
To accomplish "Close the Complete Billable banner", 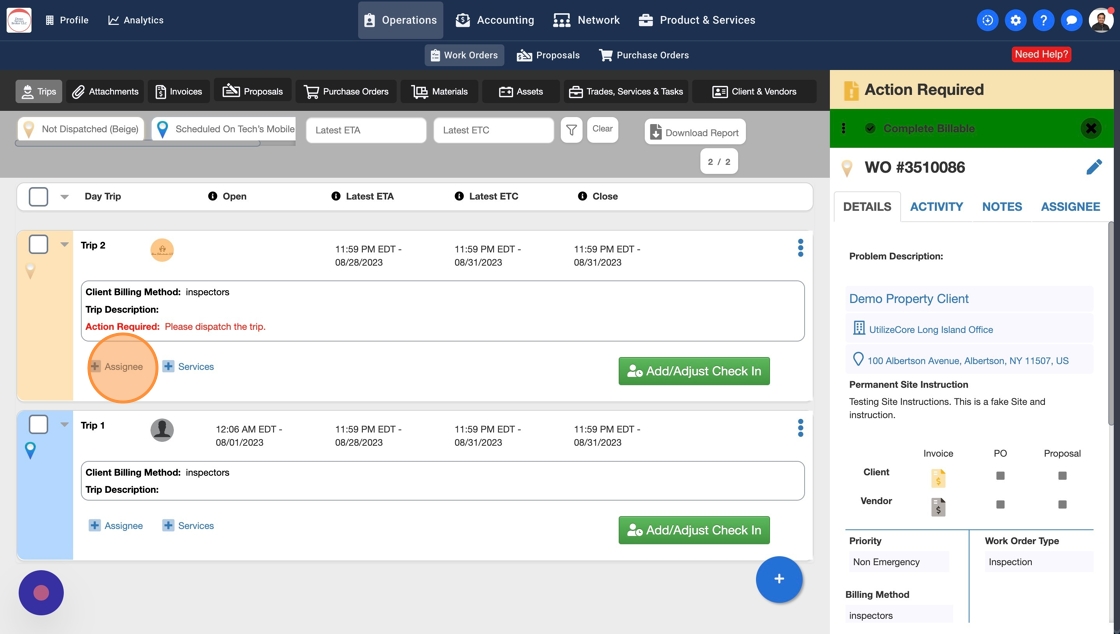I will click(x=1091, y=129).
